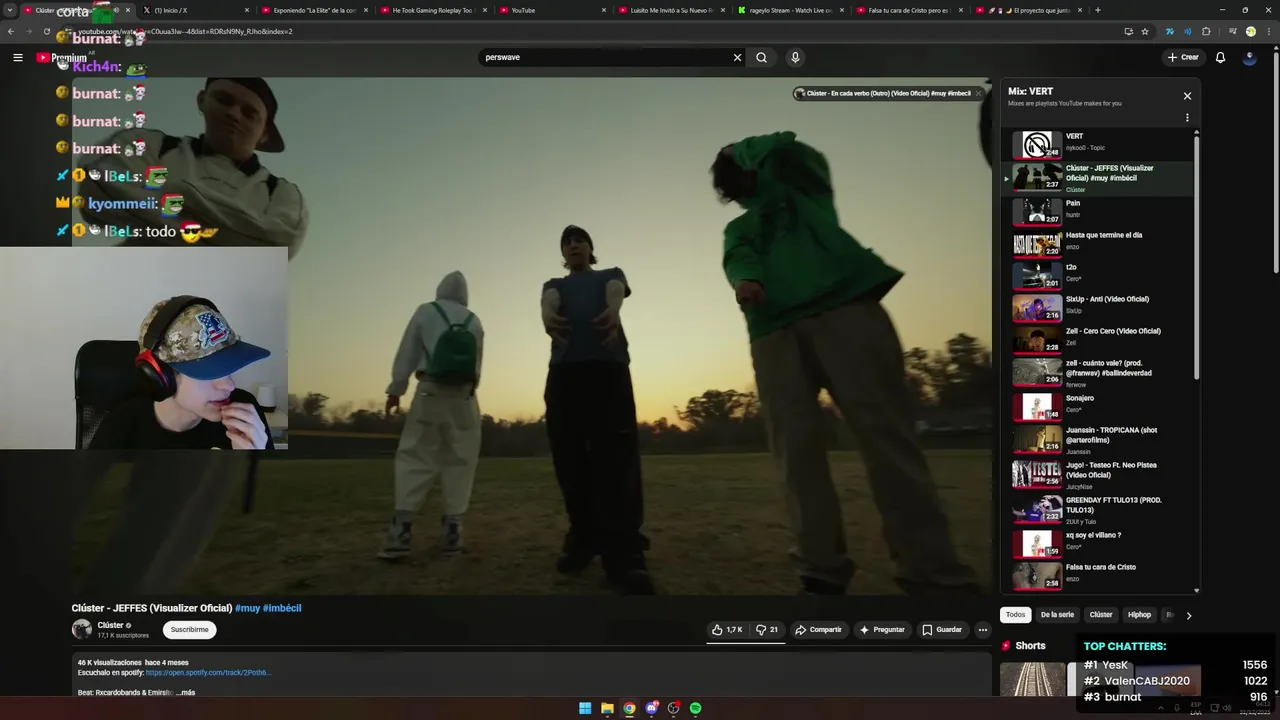Select the Hiphop filter chip

1139,615
